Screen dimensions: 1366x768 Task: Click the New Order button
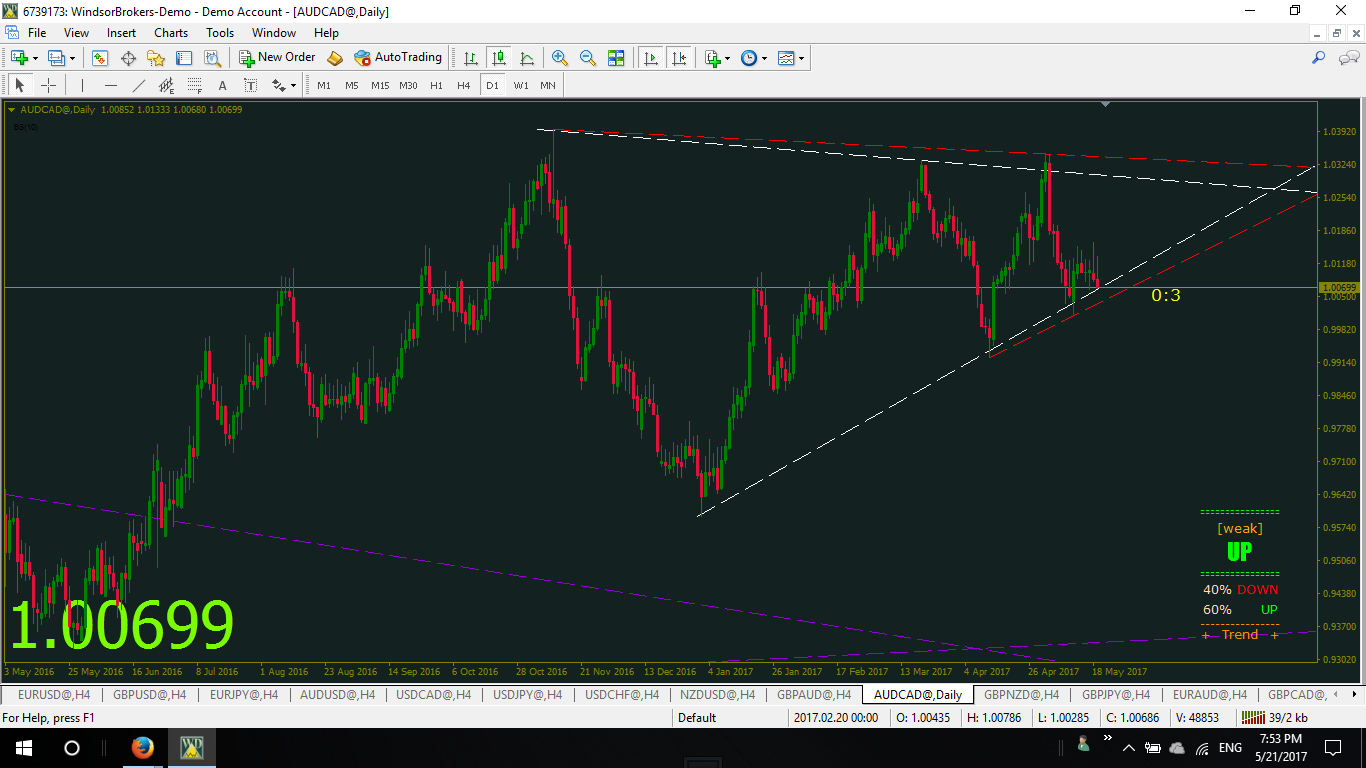pyautogui.click(x=277, y=58)
